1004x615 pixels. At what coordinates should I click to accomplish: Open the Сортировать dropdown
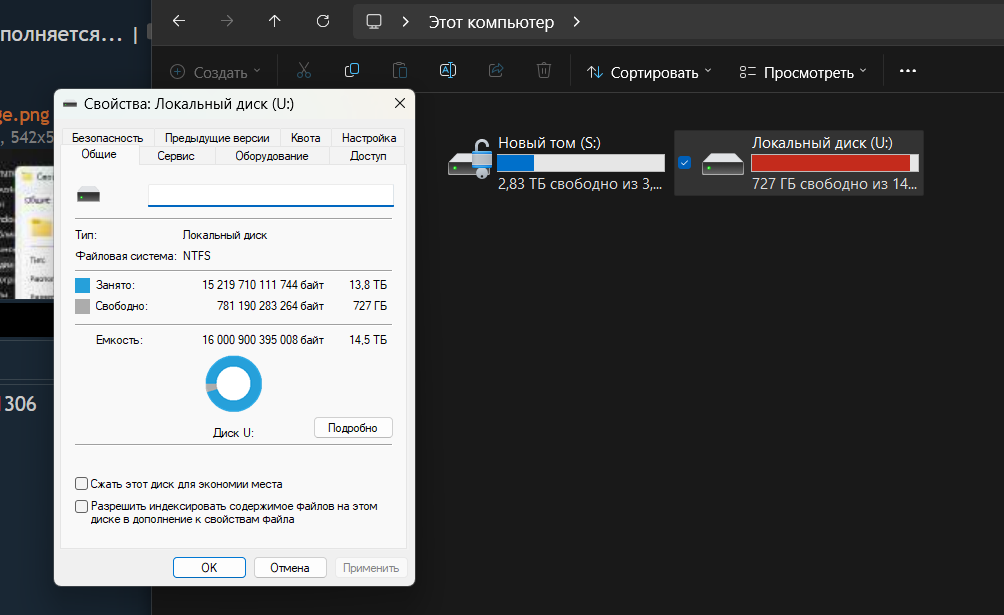649,72
